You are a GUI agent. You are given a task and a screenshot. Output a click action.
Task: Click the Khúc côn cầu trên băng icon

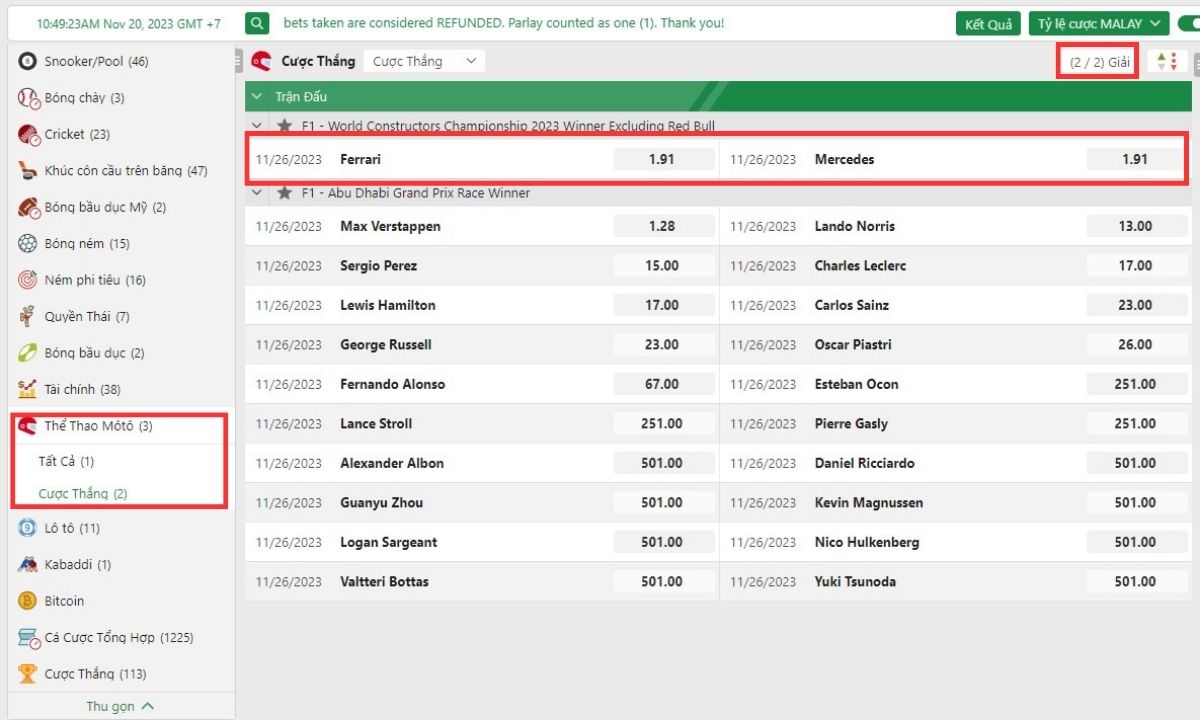click(28, 171)
